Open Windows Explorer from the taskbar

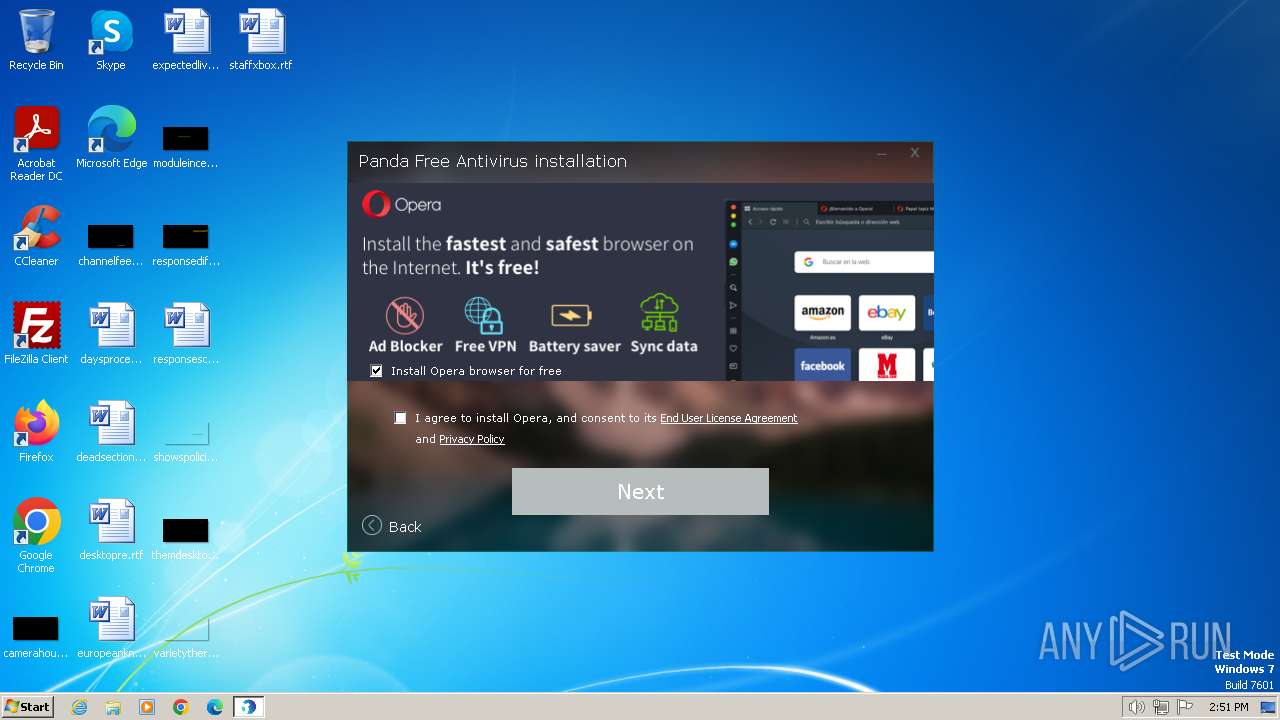113,707
